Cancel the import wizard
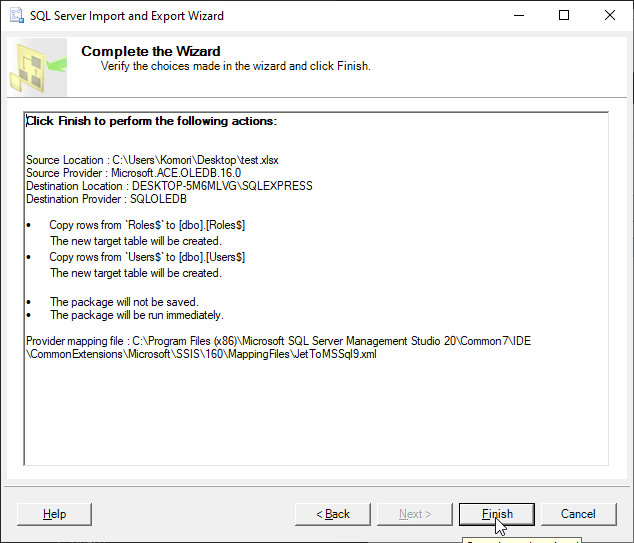This screenshot has height=543, width=634. 578,514
